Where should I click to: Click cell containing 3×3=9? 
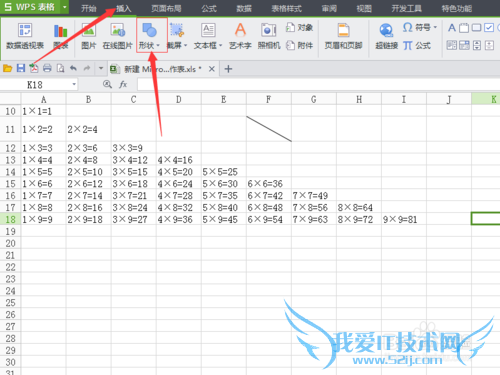point(134,148)
